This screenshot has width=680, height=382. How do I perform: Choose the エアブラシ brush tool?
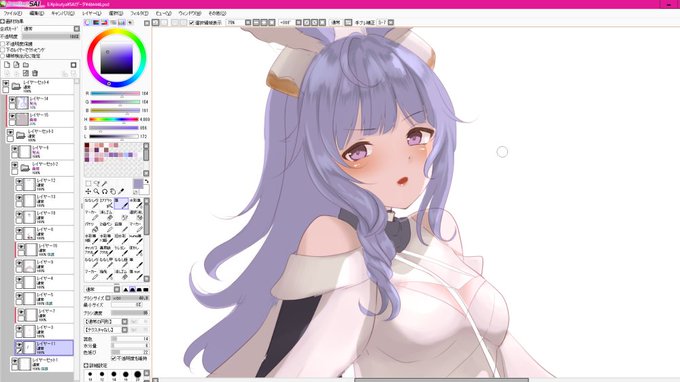106,203
